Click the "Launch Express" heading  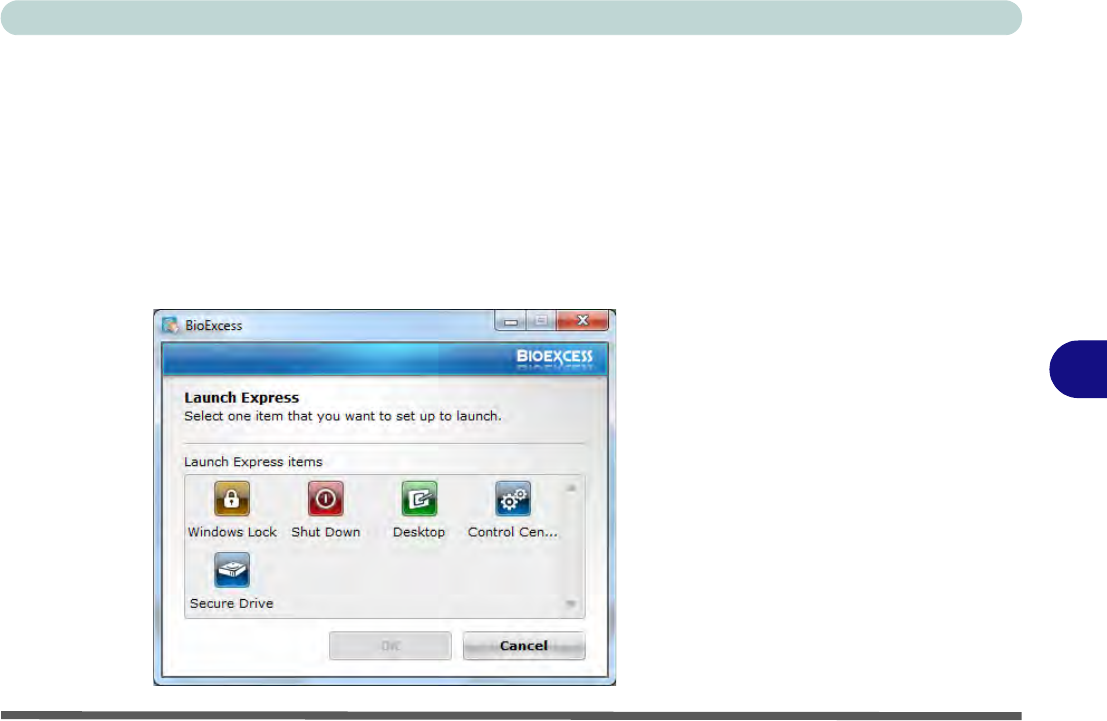pyautogui.click(x=241, y=398)
